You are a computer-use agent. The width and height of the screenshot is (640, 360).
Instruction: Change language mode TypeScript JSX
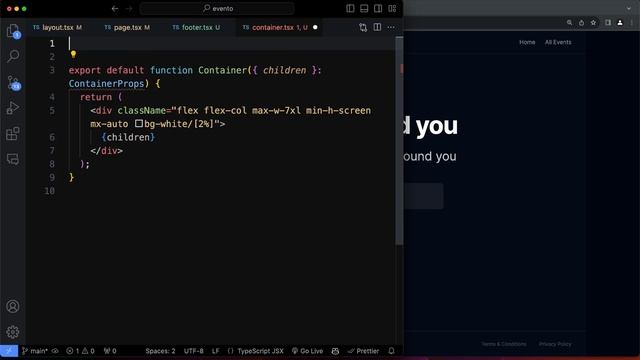[x=260, y=351]
